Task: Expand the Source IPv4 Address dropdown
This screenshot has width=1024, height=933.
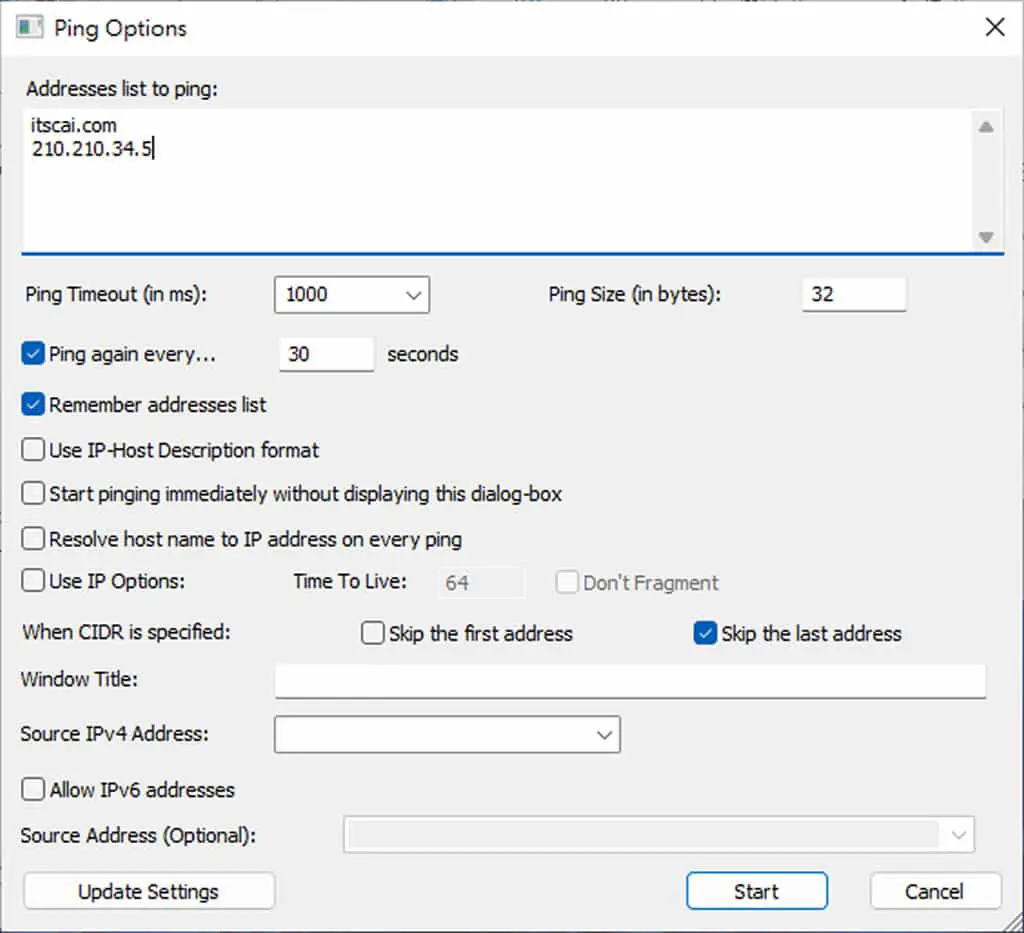Action: tap(447, 735)
